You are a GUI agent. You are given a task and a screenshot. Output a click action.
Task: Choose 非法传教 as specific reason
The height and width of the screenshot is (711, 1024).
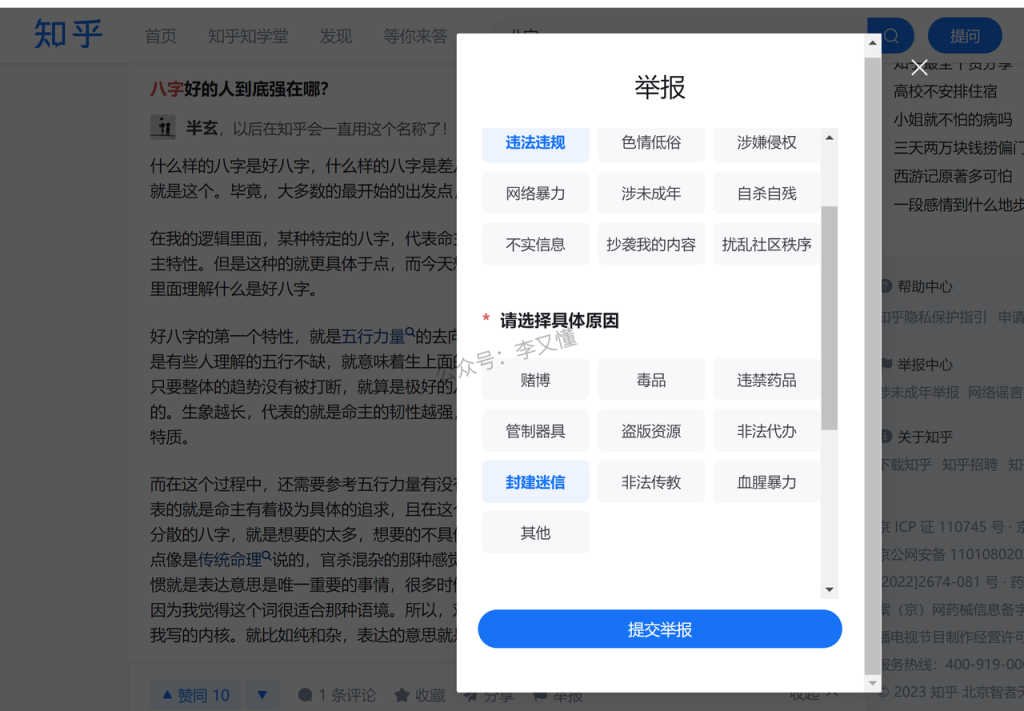point(651,481)
